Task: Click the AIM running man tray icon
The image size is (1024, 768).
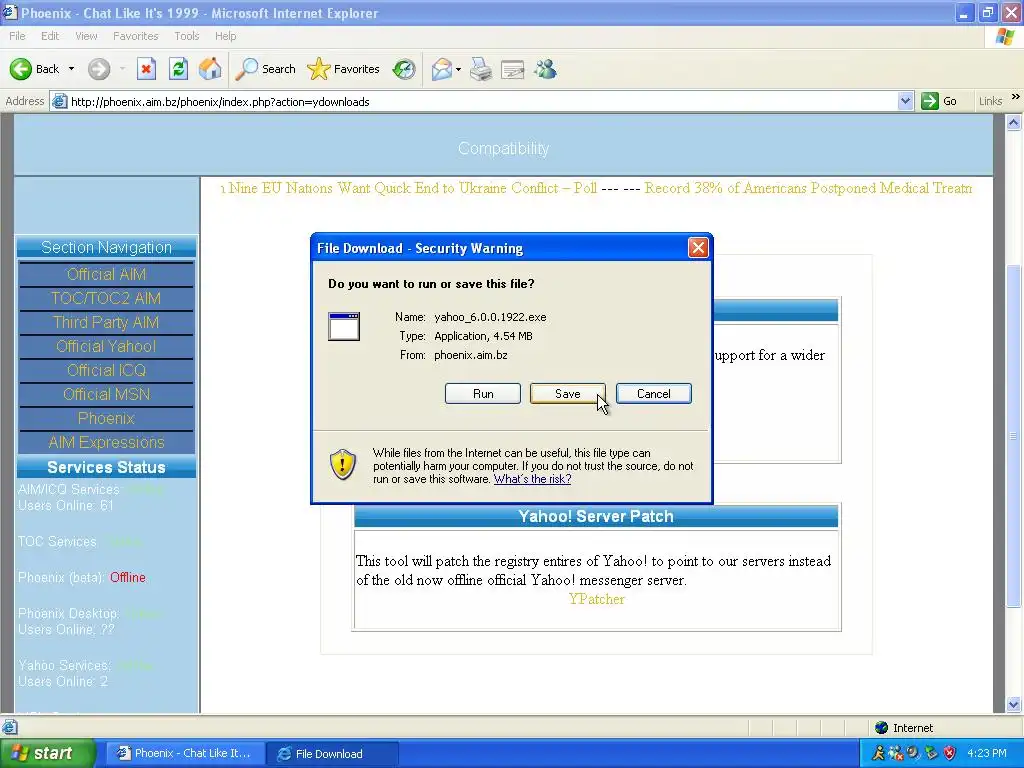Action: point(879,753)
